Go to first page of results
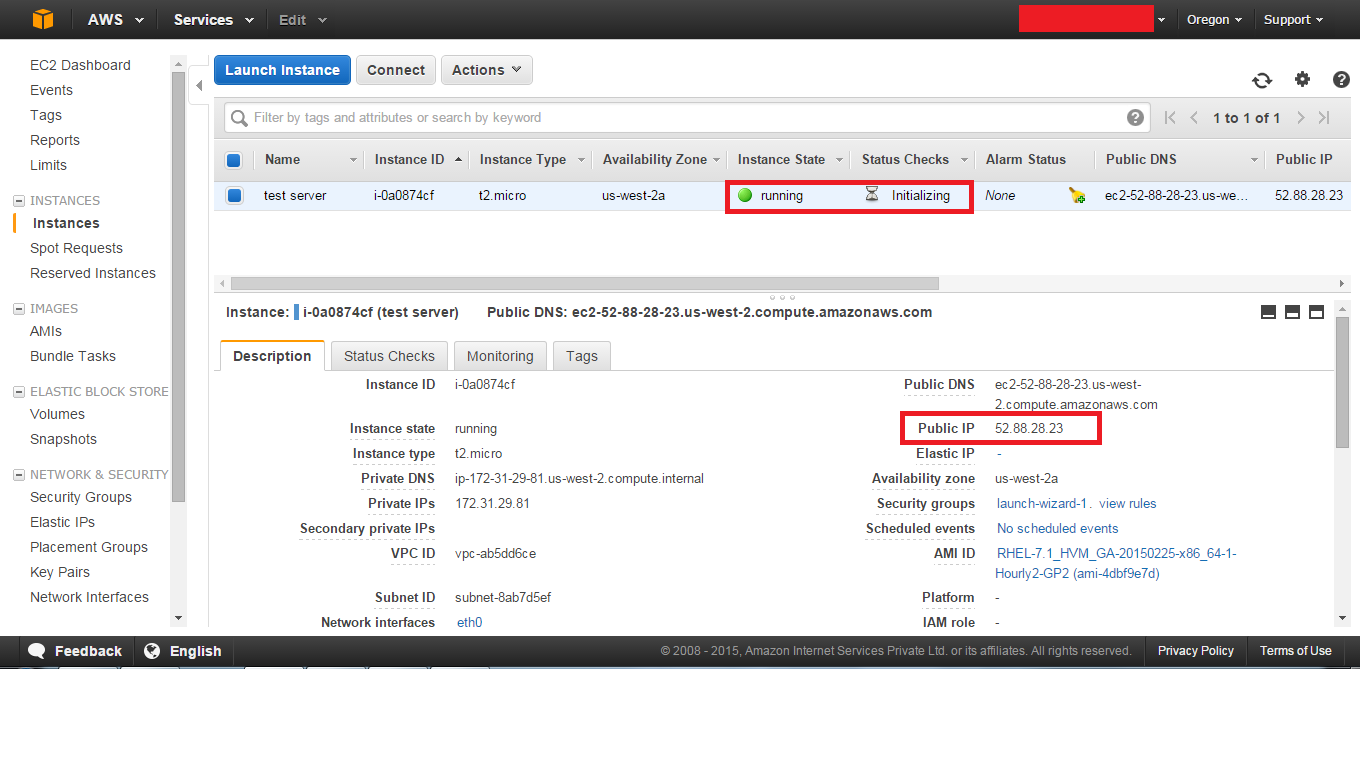1366x768 pixels. pos(1170,118)
